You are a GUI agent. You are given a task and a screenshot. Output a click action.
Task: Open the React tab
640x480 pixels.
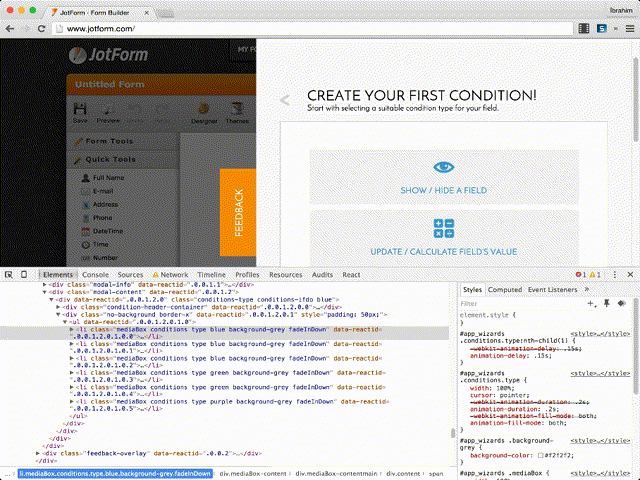point(351,275)
